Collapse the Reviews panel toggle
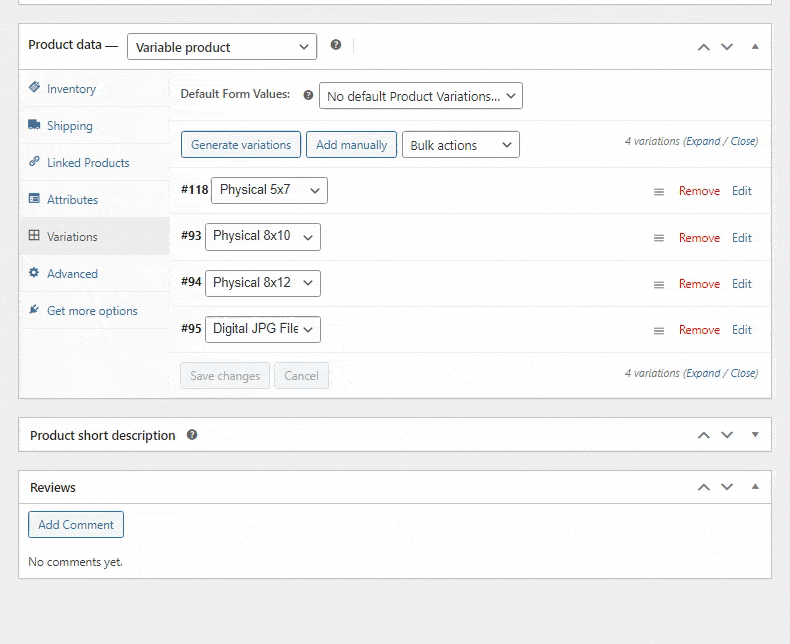Screen dimensions: 790x644 (x=755, y=487)
